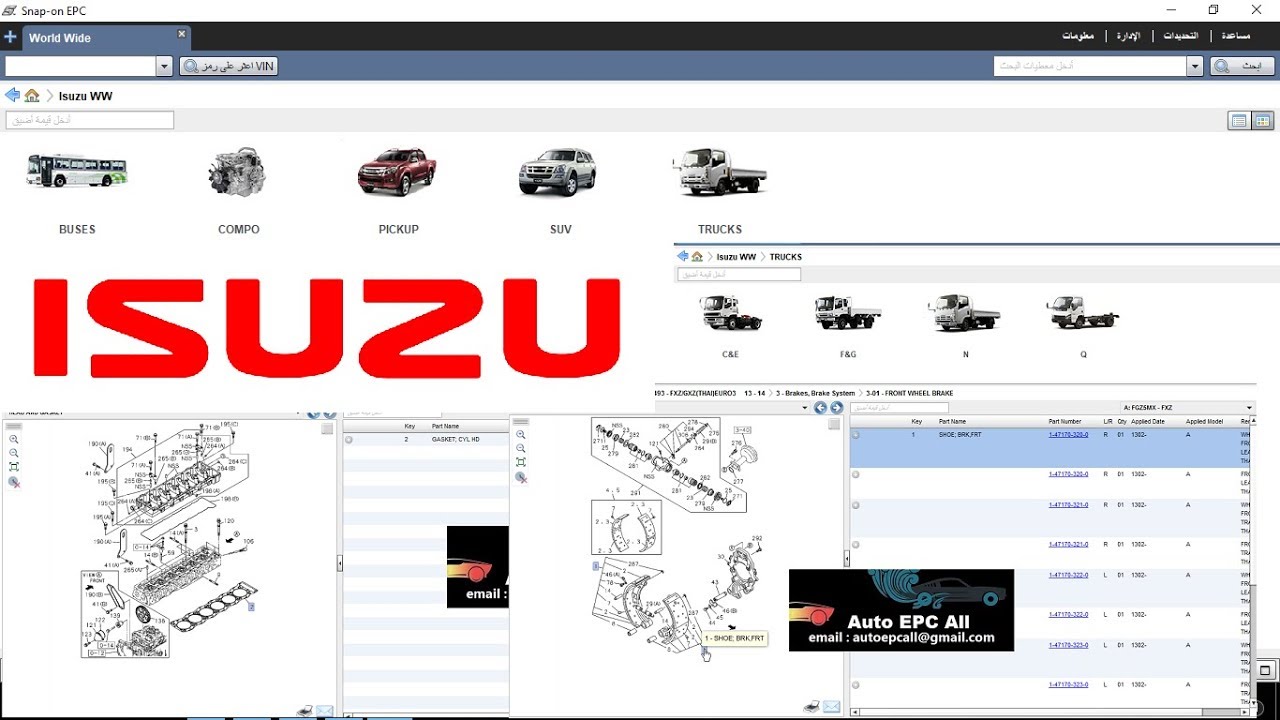This screenshot has width=1280, height=720.
Task: Click TRUCKS in the inset breadcrumb
Action: (785, 257)
